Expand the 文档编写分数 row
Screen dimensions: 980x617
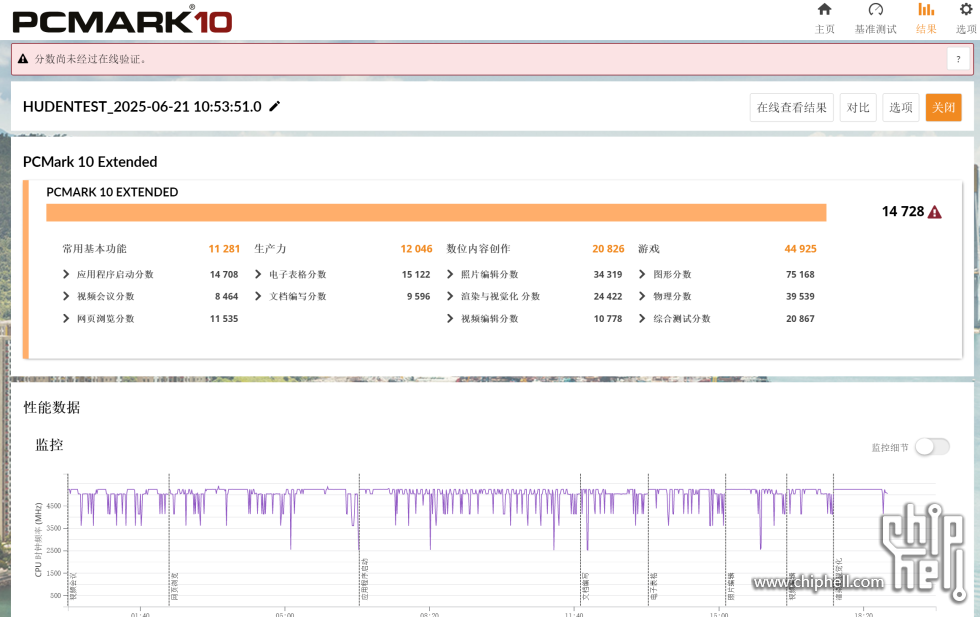point(258,296)
